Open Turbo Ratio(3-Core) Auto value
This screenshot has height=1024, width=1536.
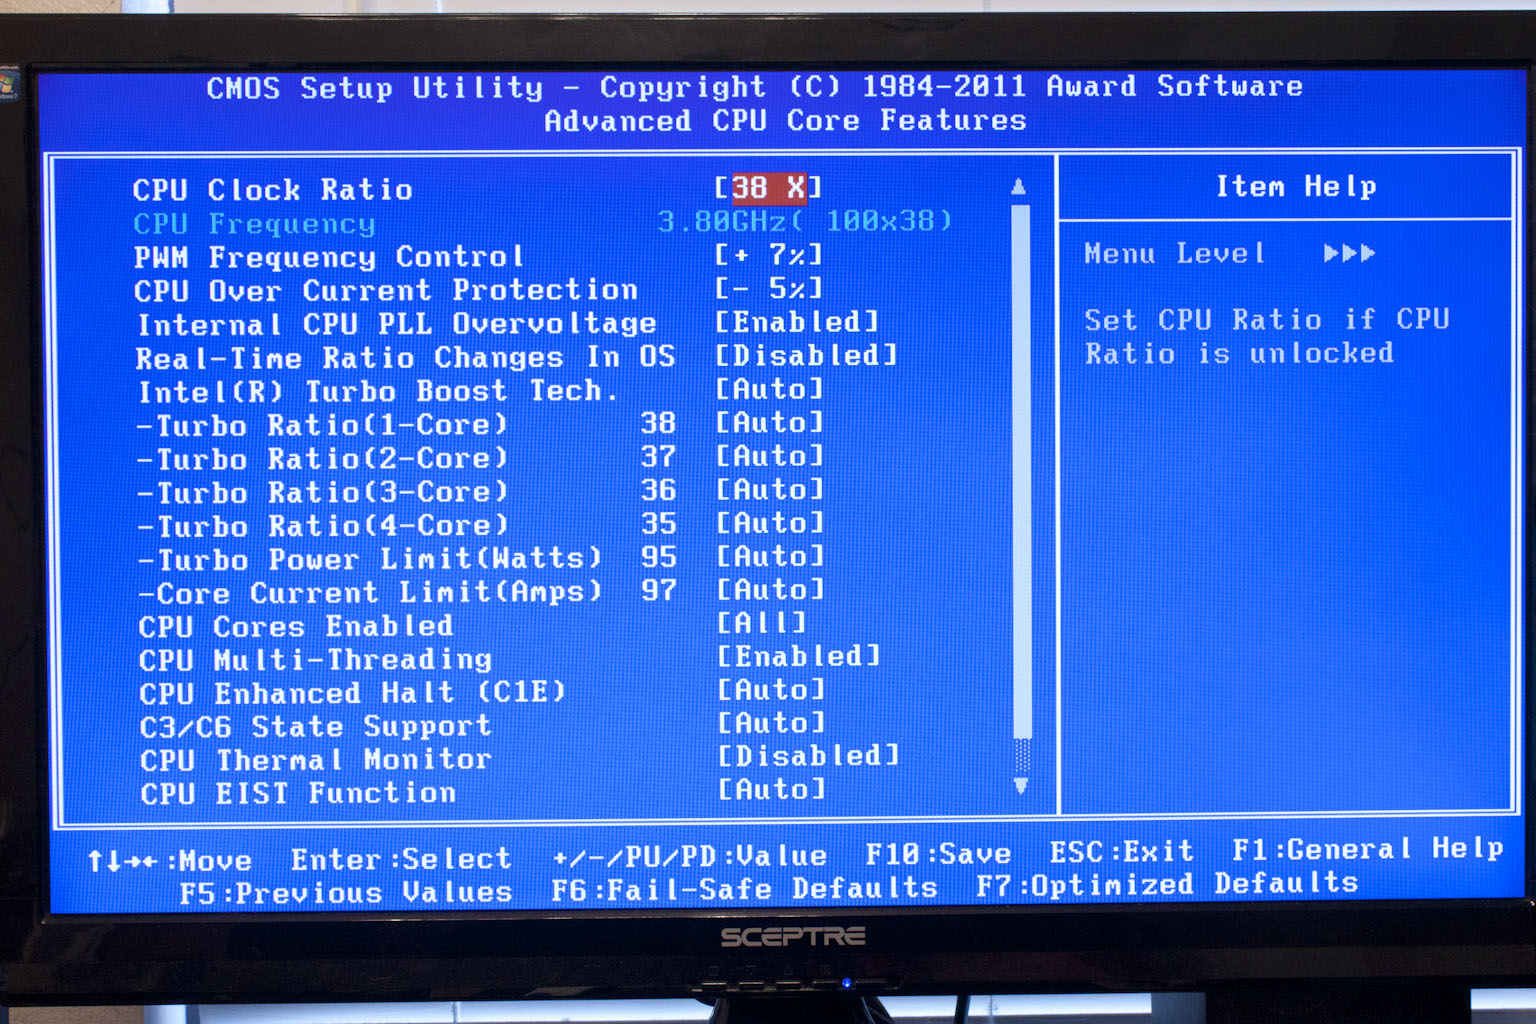coord(769,489)
